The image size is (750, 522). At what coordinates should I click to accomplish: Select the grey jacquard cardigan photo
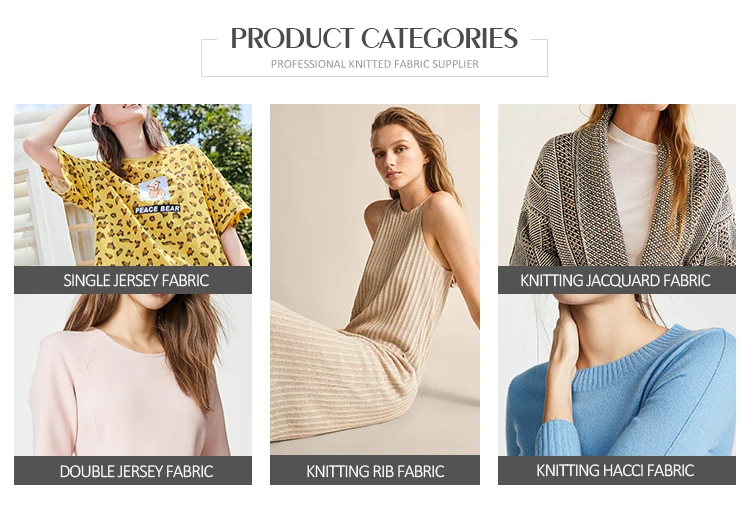[617, 185]
